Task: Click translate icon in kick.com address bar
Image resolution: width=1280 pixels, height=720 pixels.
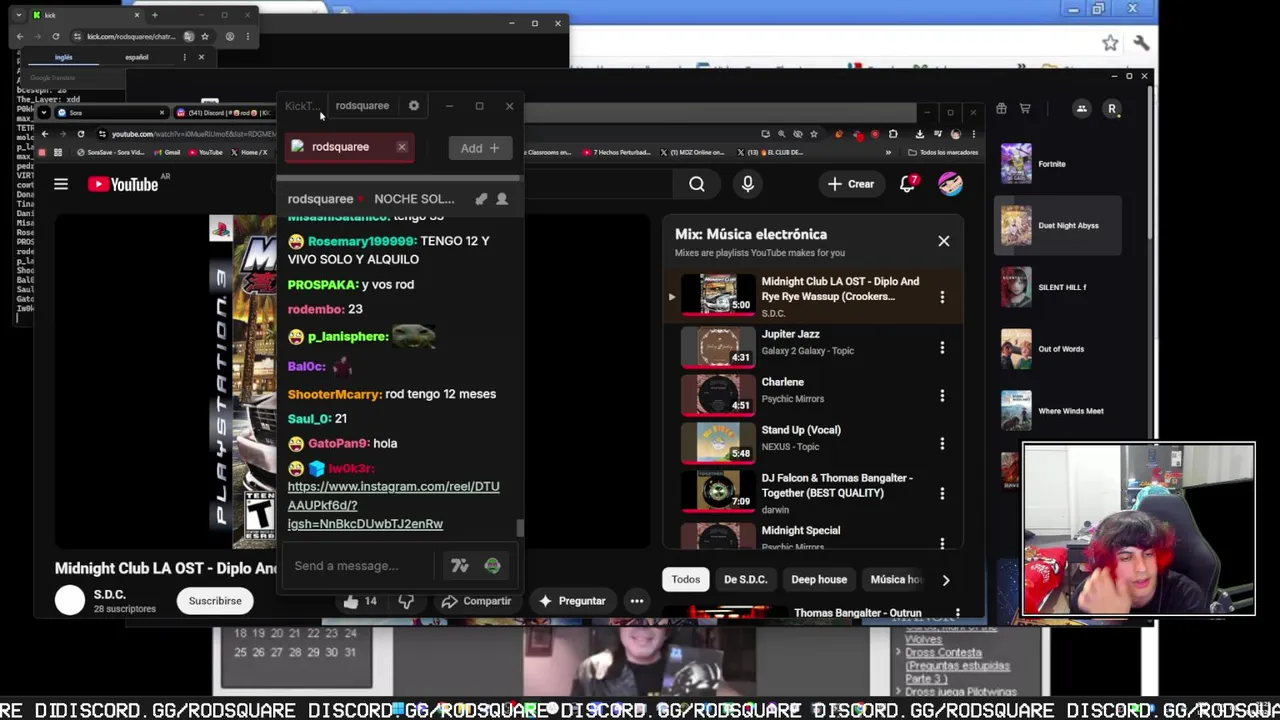Action: point(189,37)
